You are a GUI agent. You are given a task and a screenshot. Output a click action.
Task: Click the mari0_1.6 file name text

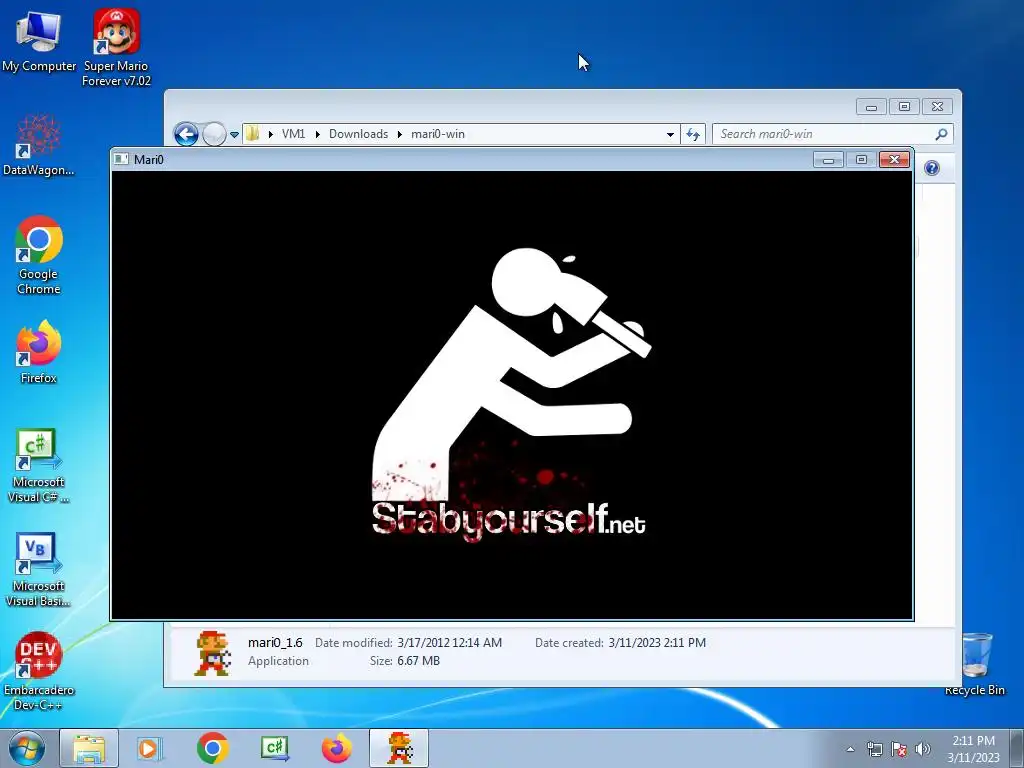pyautogui.click(x=275, y=643)
